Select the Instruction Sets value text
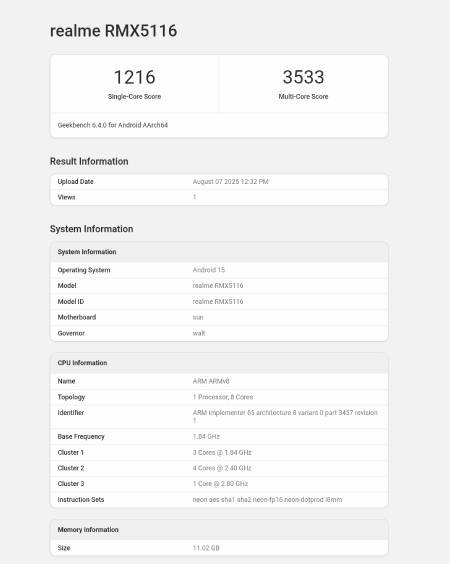450x564 pixels. click(267, 500)
